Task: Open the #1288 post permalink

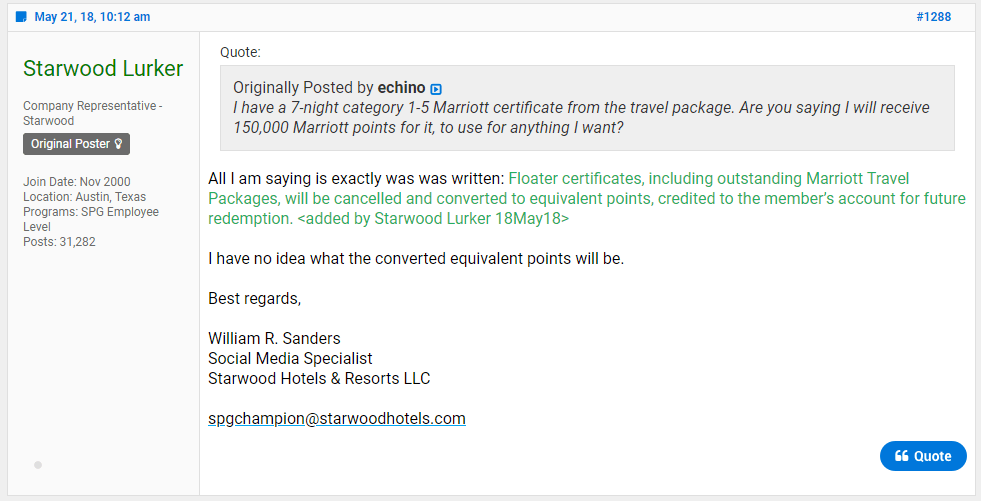Action: click(933, 17)
